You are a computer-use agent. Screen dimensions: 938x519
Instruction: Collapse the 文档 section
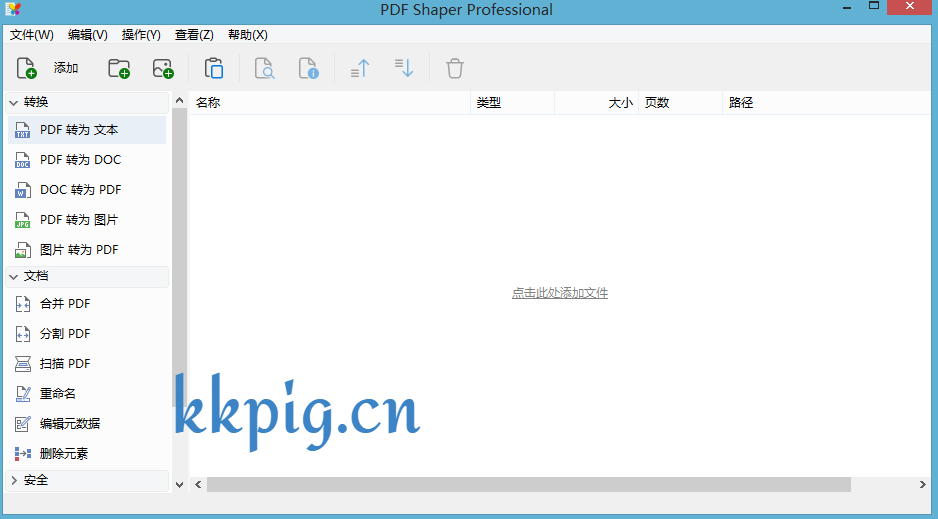[x=87, y=276]
